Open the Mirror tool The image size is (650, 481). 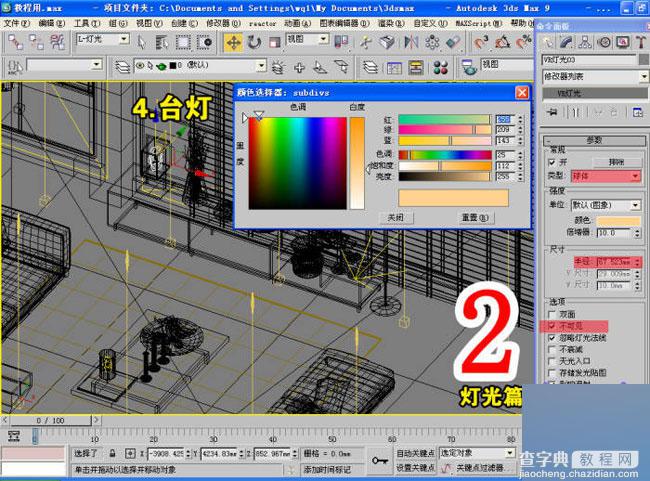(410, 42)
